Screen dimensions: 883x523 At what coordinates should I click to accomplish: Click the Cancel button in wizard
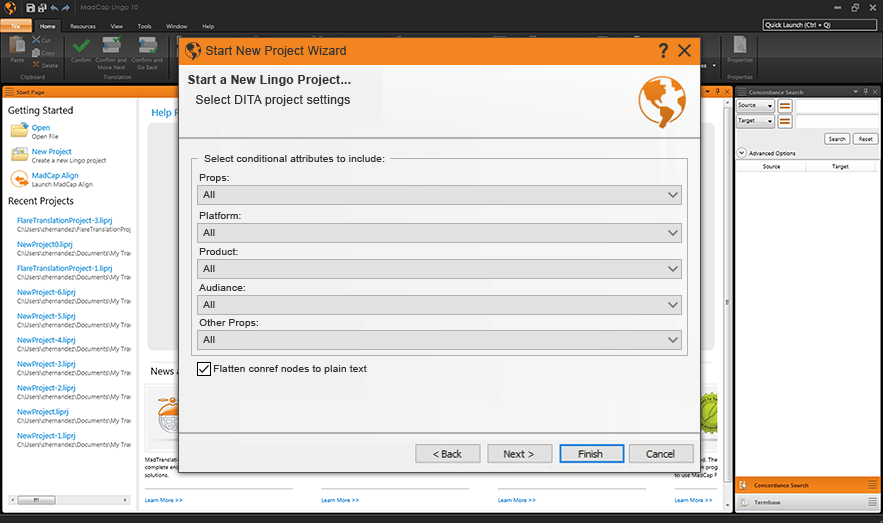click(x=661, y=454)
